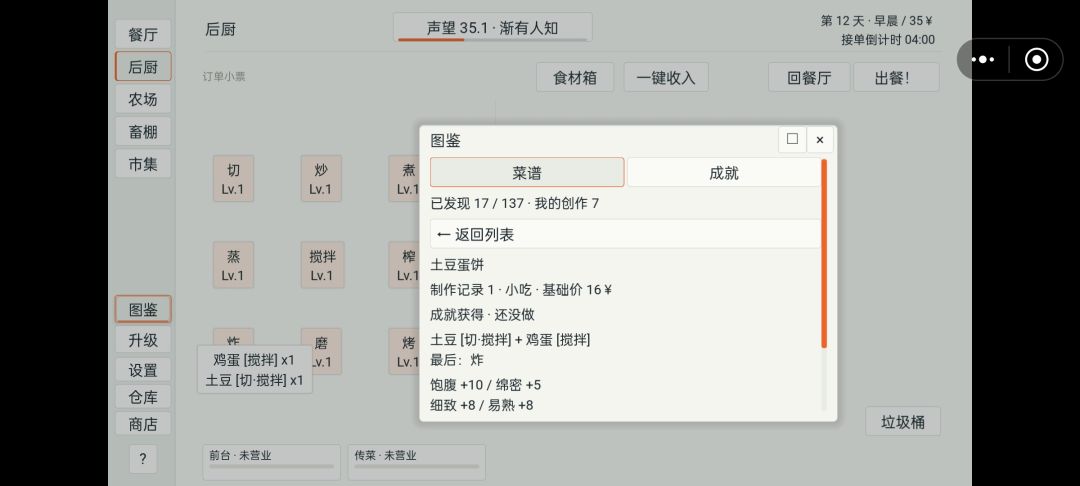The image size is (1080, 486).
Task: Click the 垃圾桶 trash bin
Action: (x=903, y=421)
